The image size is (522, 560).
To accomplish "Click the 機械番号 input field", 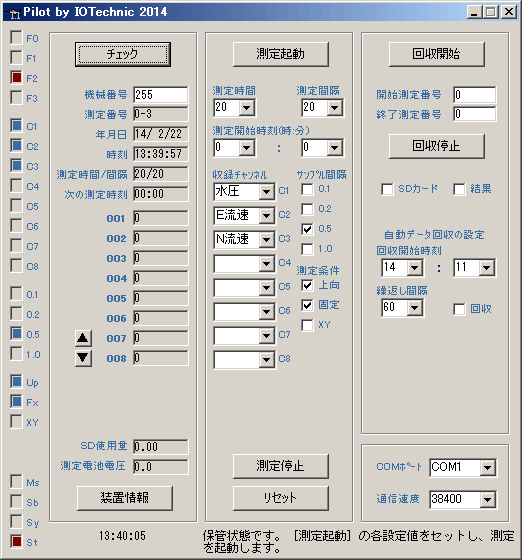I will 161,95.
